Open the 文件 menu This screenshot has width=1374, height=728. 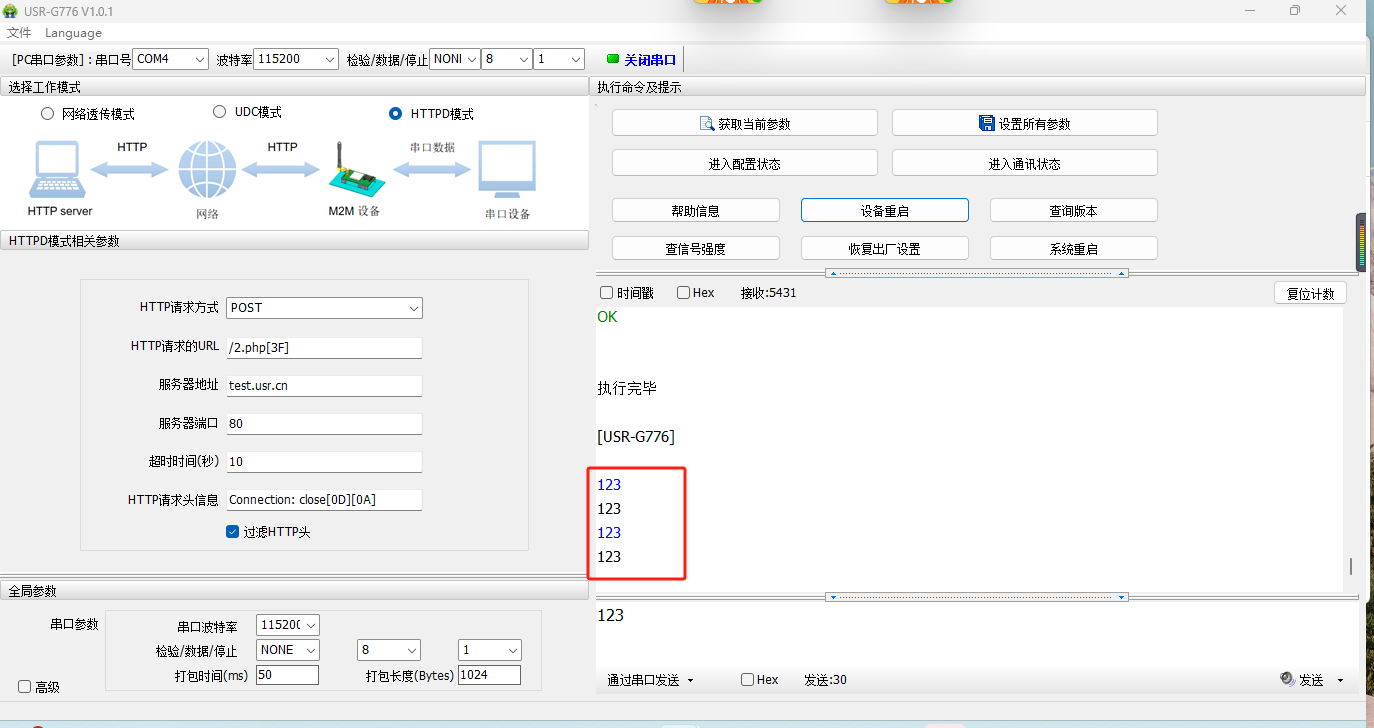(x=19, y=33)
